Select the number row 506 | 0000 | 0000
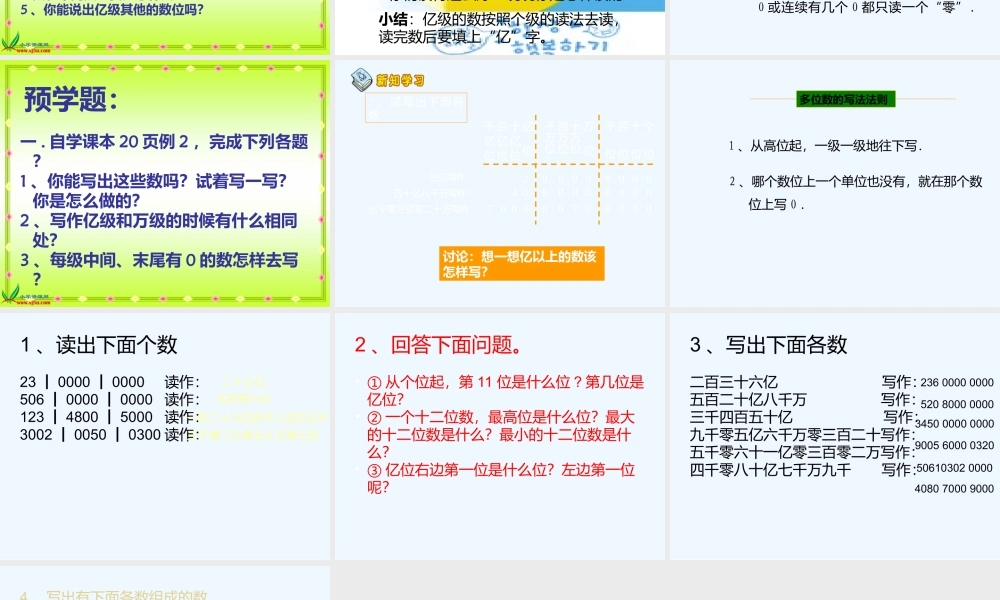 click(x=86, y=399)
